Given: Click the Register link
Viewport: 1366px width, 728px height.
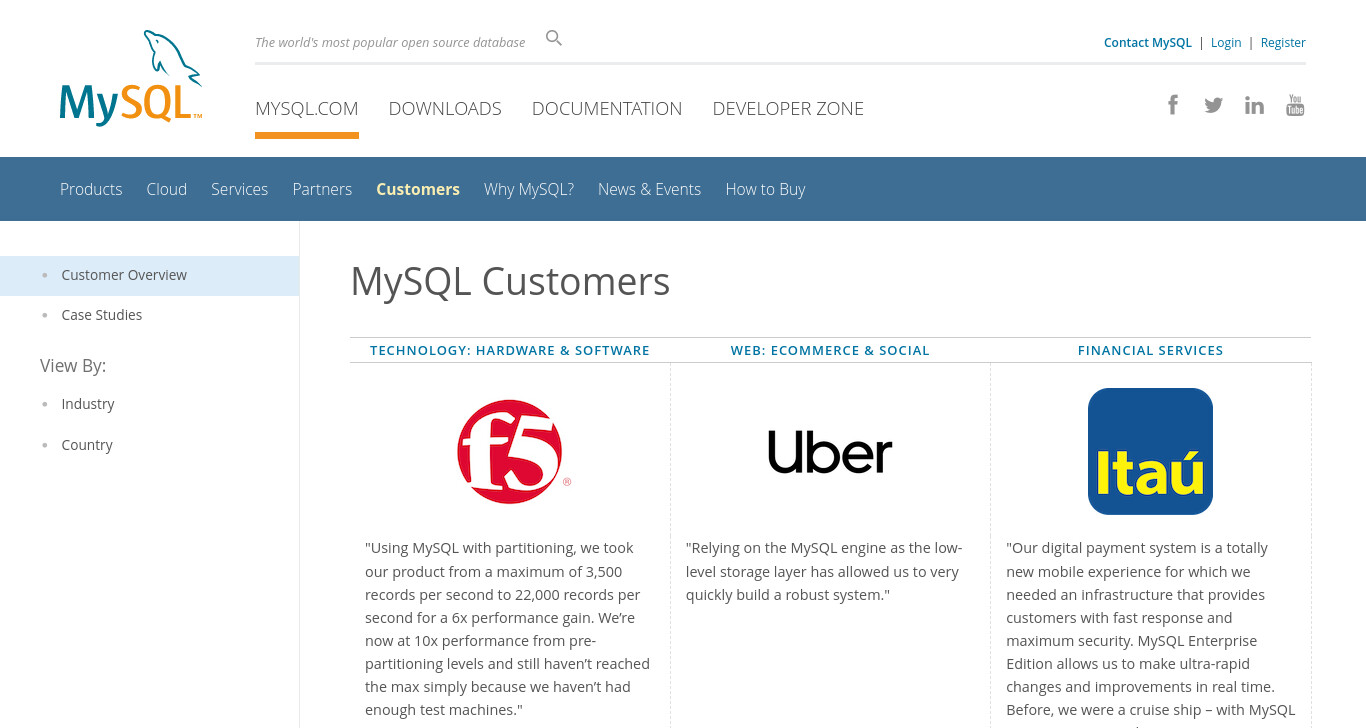Looking at the screenshot, I should point(1283,42).
